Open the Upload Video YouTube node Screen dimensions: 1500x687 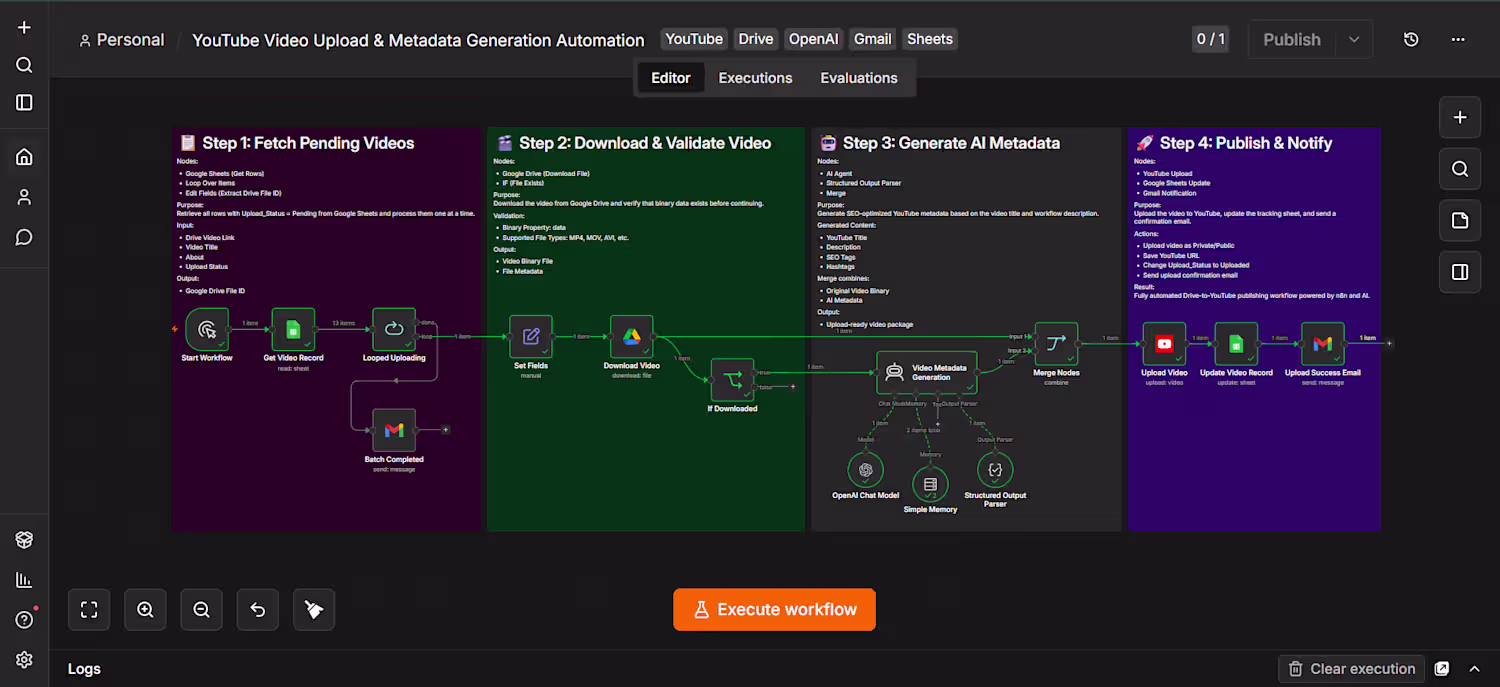(1164, 344)
